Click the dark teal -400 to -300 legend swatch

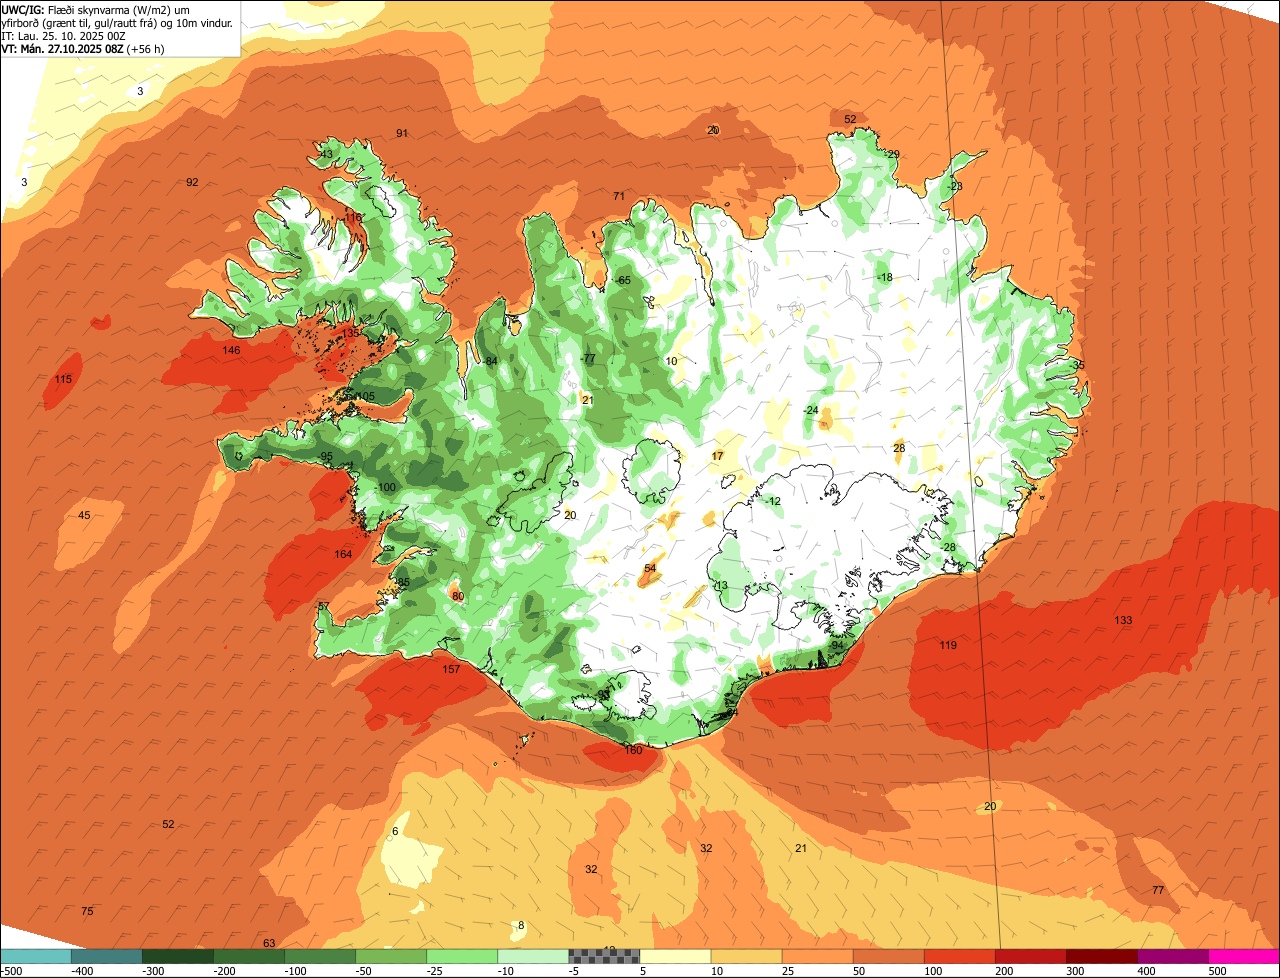pos(106,957)
